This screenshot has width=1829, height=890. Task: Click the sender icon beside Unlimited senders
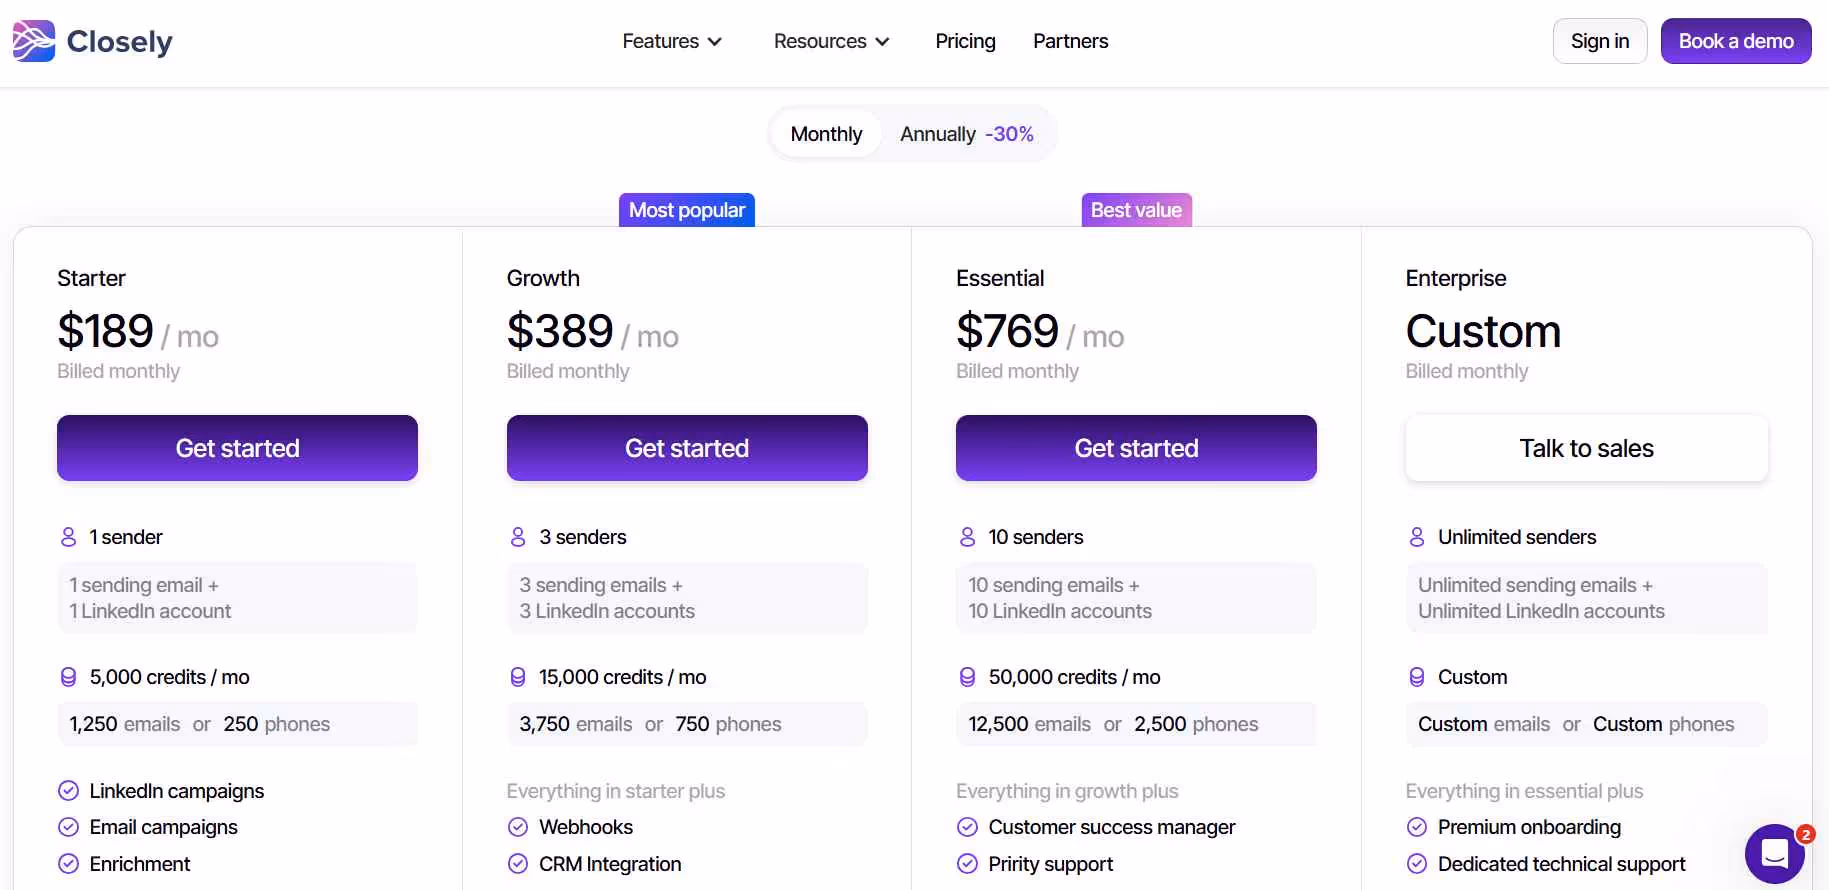point(1417,537)
